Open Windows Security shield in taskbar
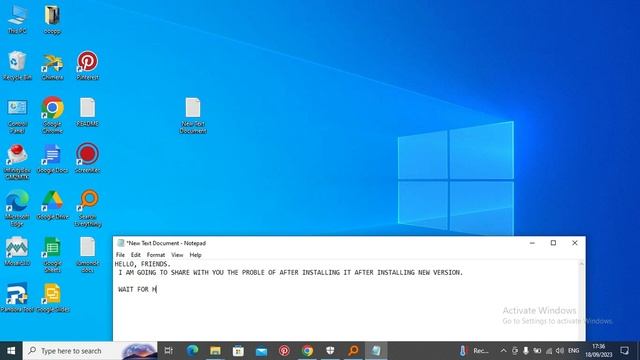This screenshot has width=640, height=360. (x=330, y=351)
